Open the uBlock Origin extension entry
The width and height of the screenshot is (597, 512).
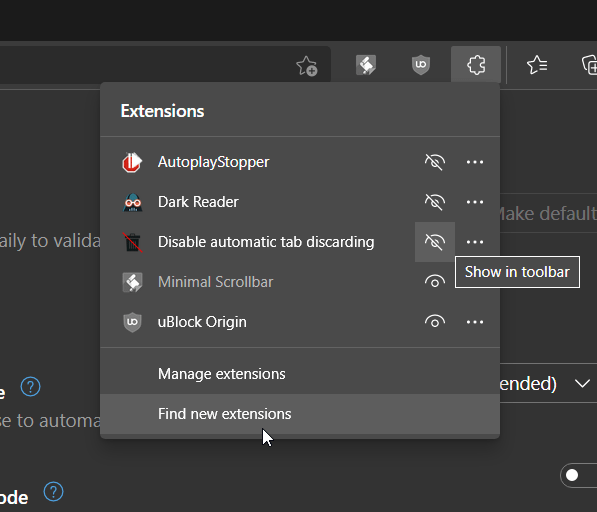tap(202, 322)
